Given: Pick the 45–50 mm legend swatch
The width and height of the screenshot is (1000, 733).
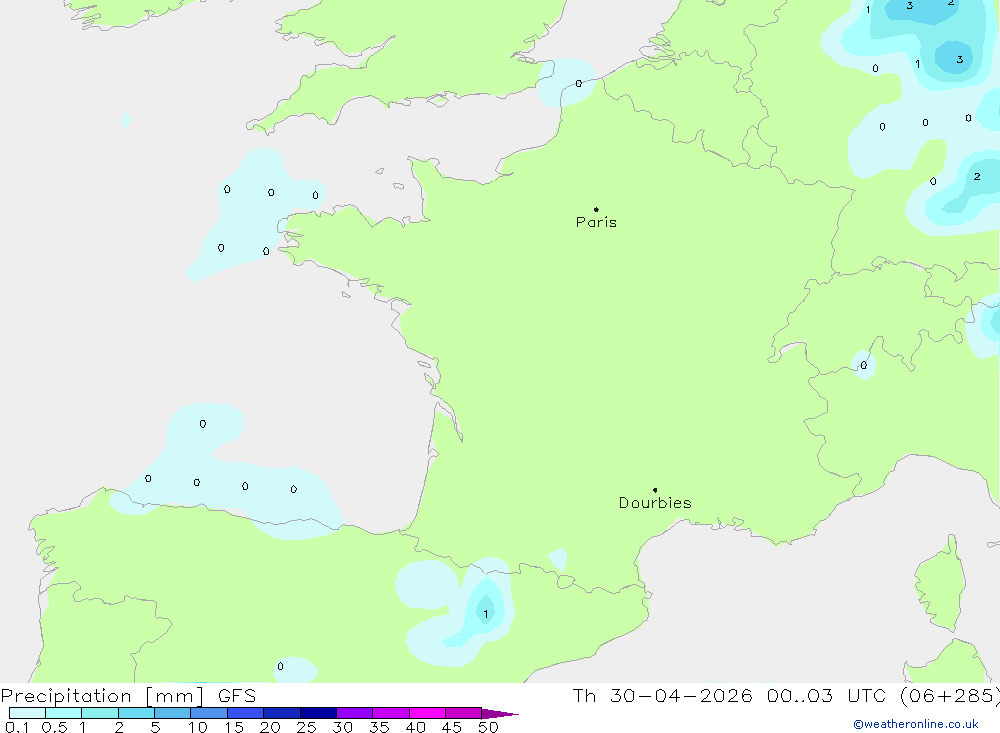Looking at the screenshot, I should (463, 713).
